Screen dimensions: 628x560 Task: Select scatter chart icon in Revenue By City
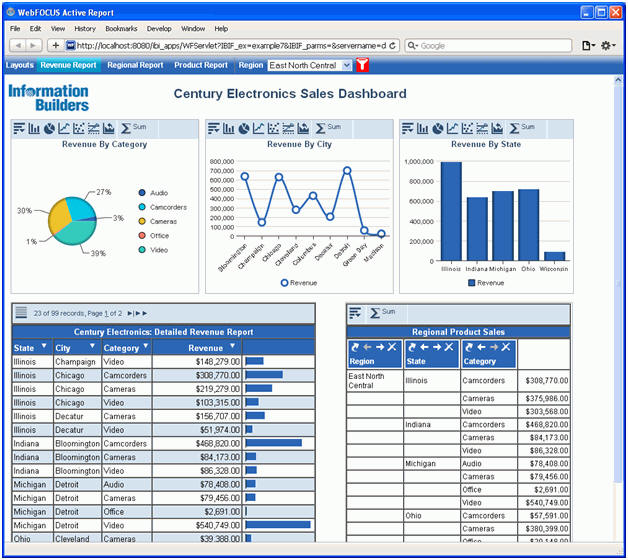click(x=274, y=128)
